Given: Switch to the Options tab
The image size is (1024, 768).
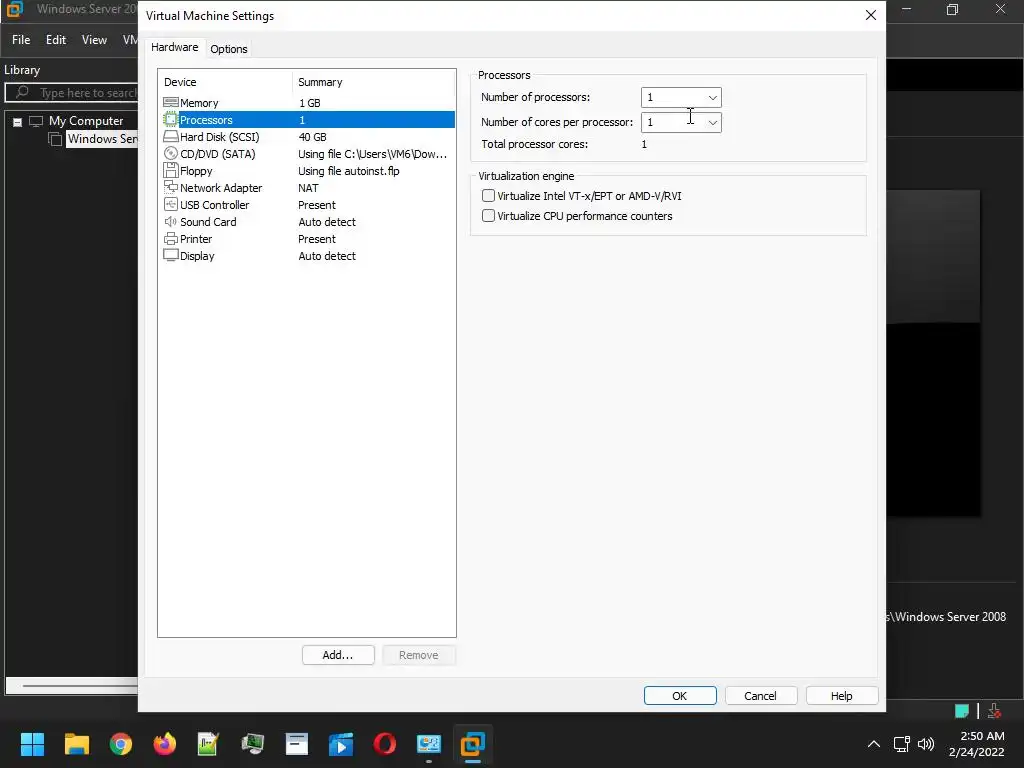Looking at the screenshot, I should click(229, 49).
